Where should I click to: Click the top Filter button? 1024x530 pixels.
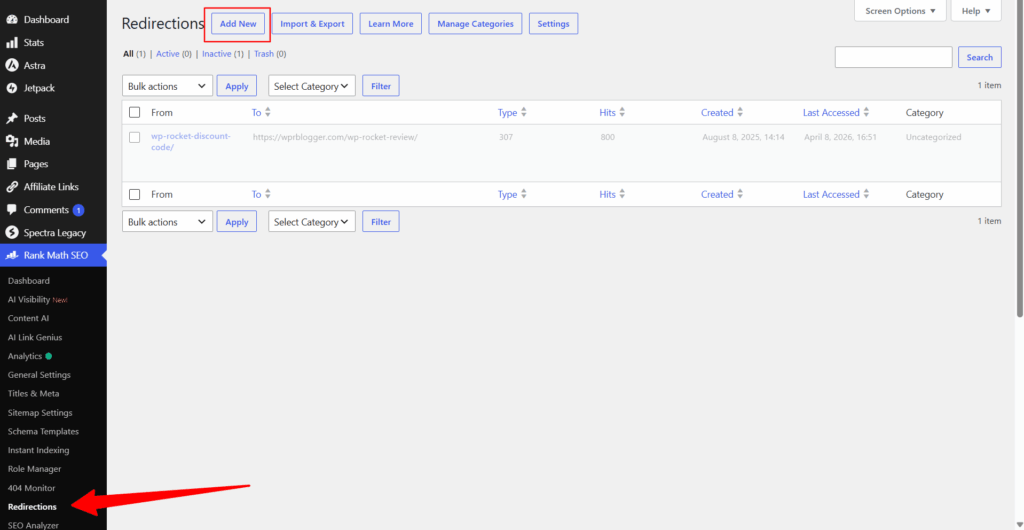click(x=381, y=86)
